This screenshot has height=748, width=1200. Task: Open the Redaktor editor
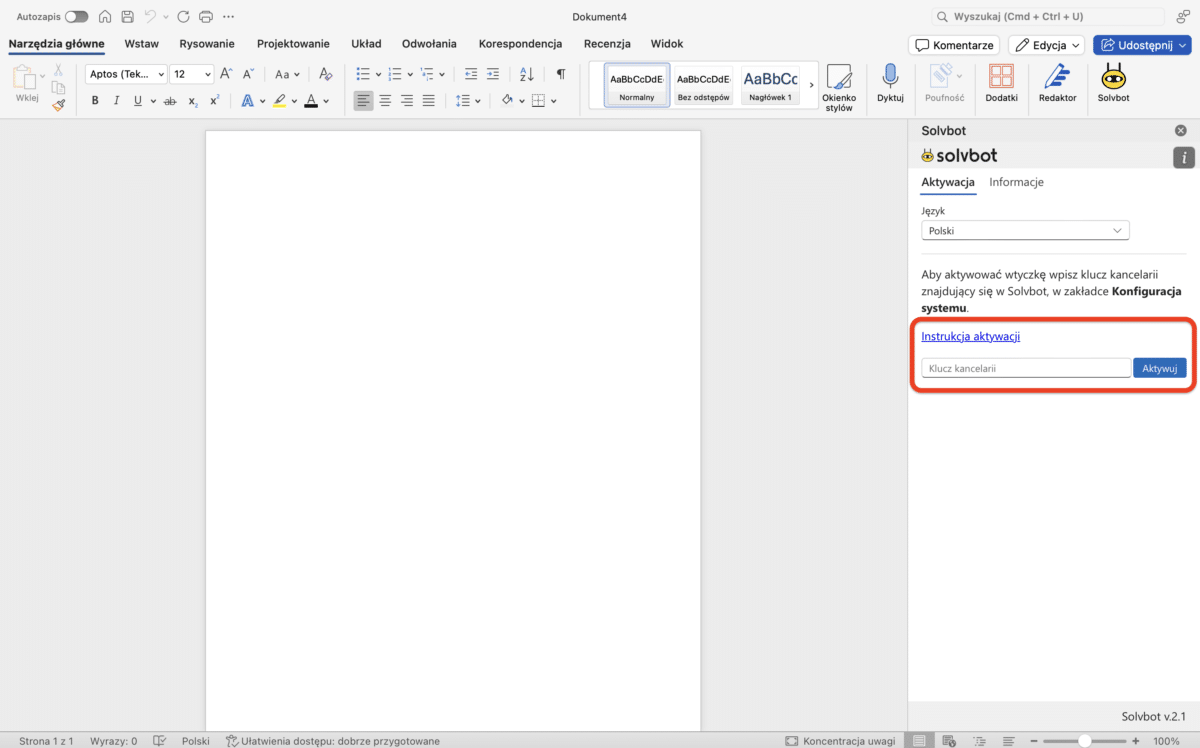(x=1058, y=84)
